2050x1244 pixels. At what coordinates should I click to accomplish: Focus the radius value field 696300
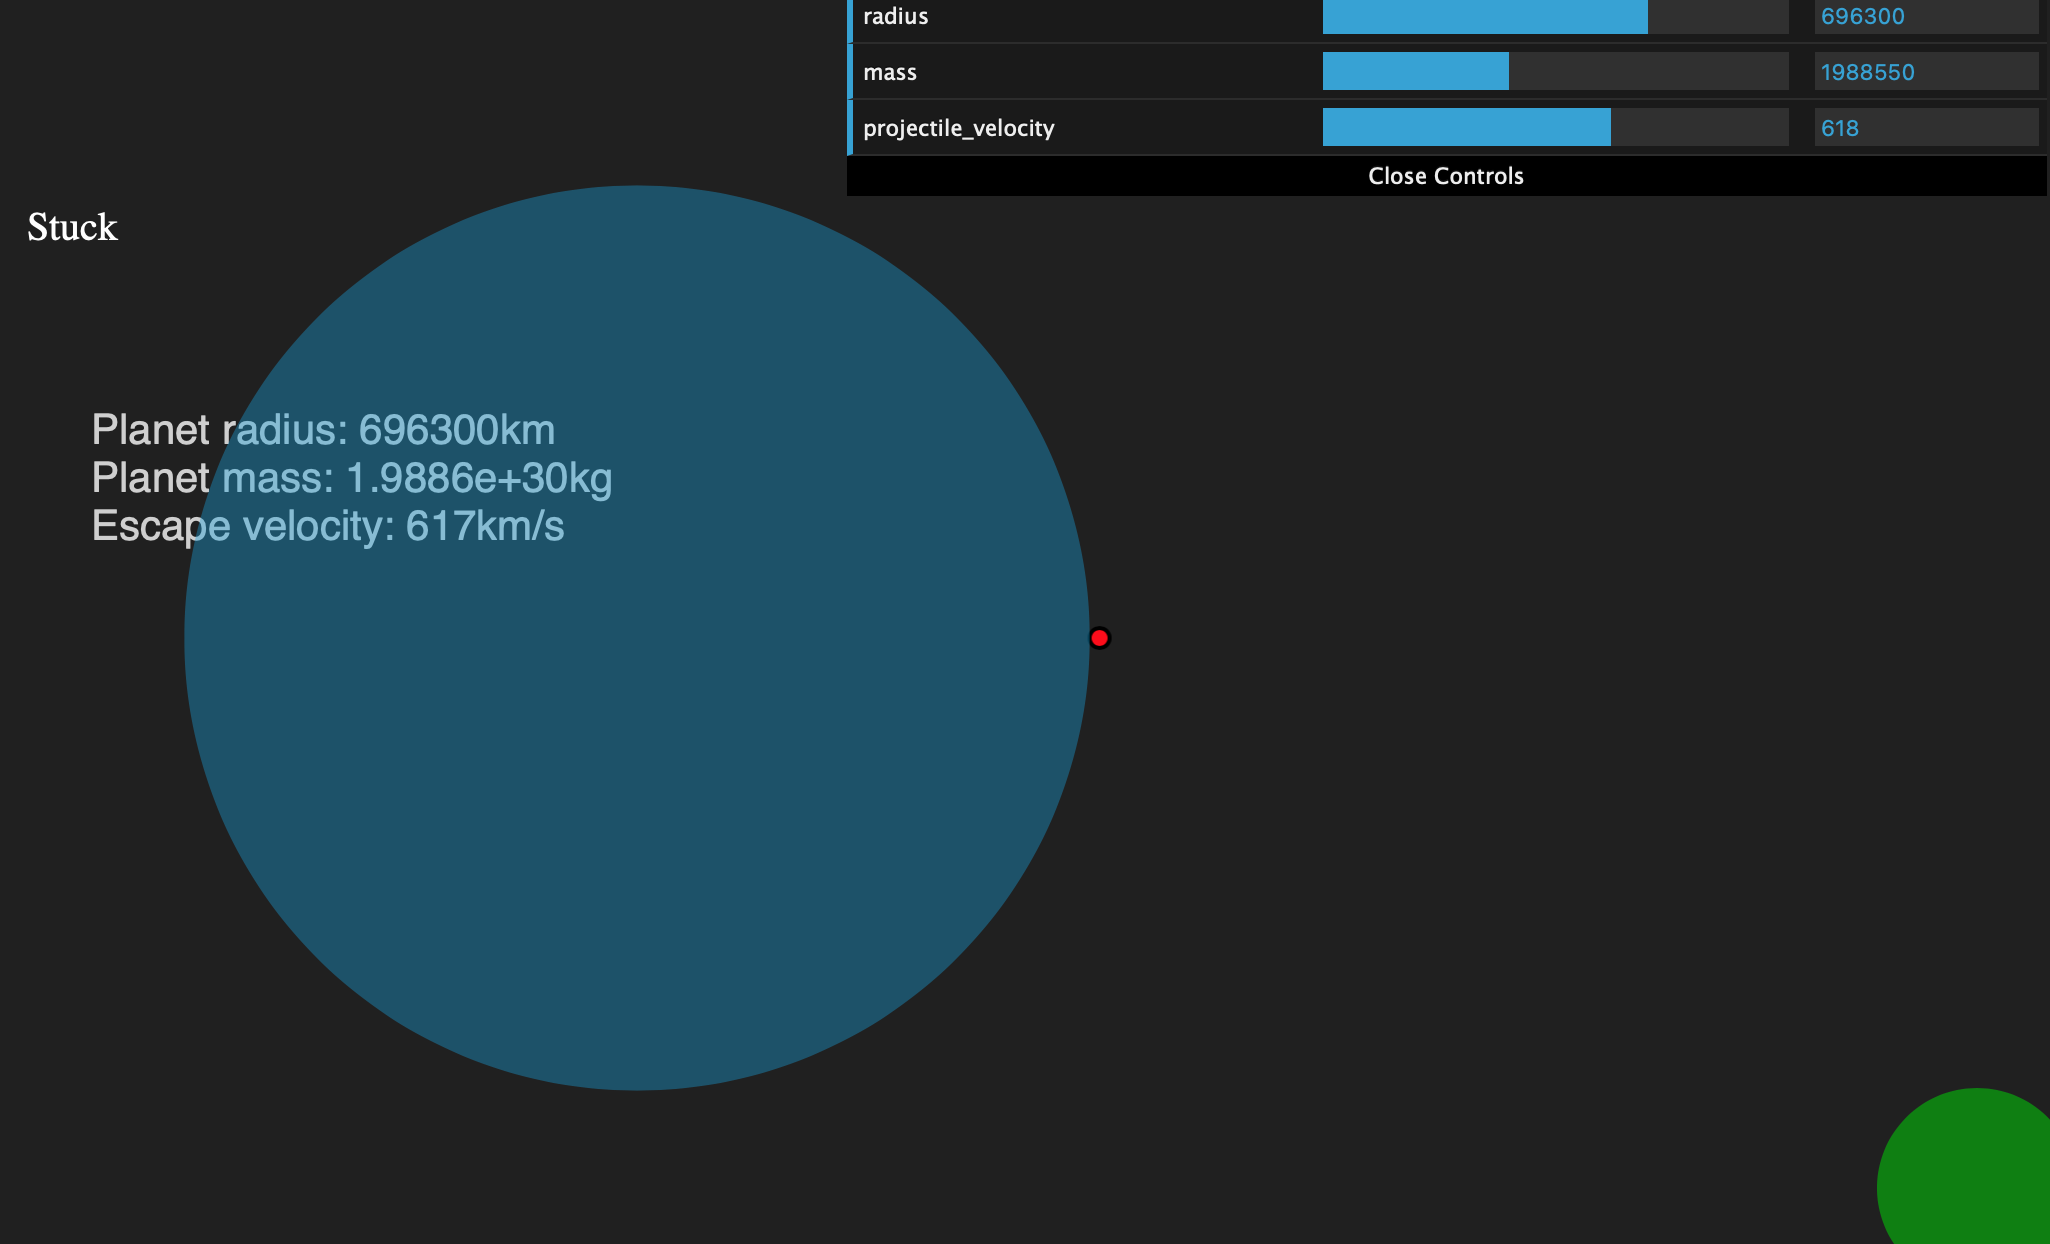point(1925,17)
